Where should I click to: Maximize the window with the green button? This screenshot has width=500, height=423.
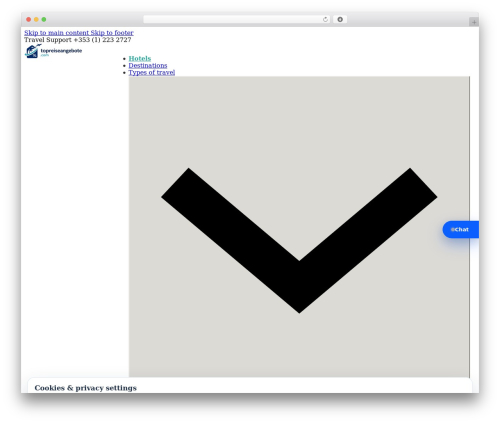tap(44, 19)
